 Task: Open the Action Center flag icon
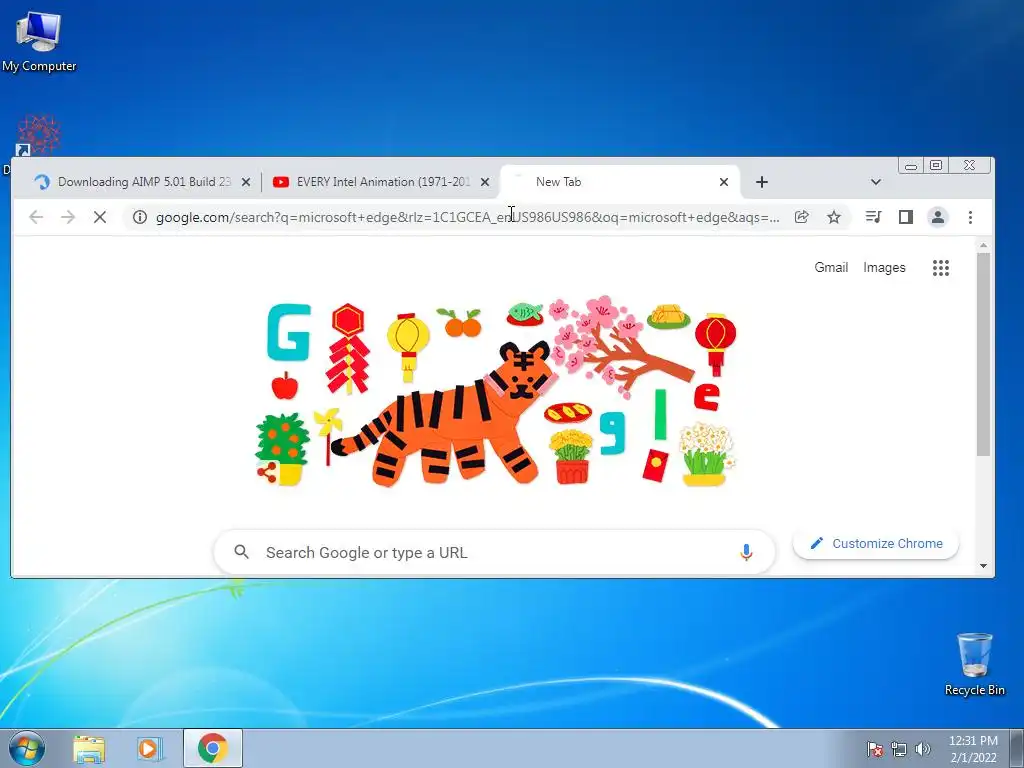[874, 749]
